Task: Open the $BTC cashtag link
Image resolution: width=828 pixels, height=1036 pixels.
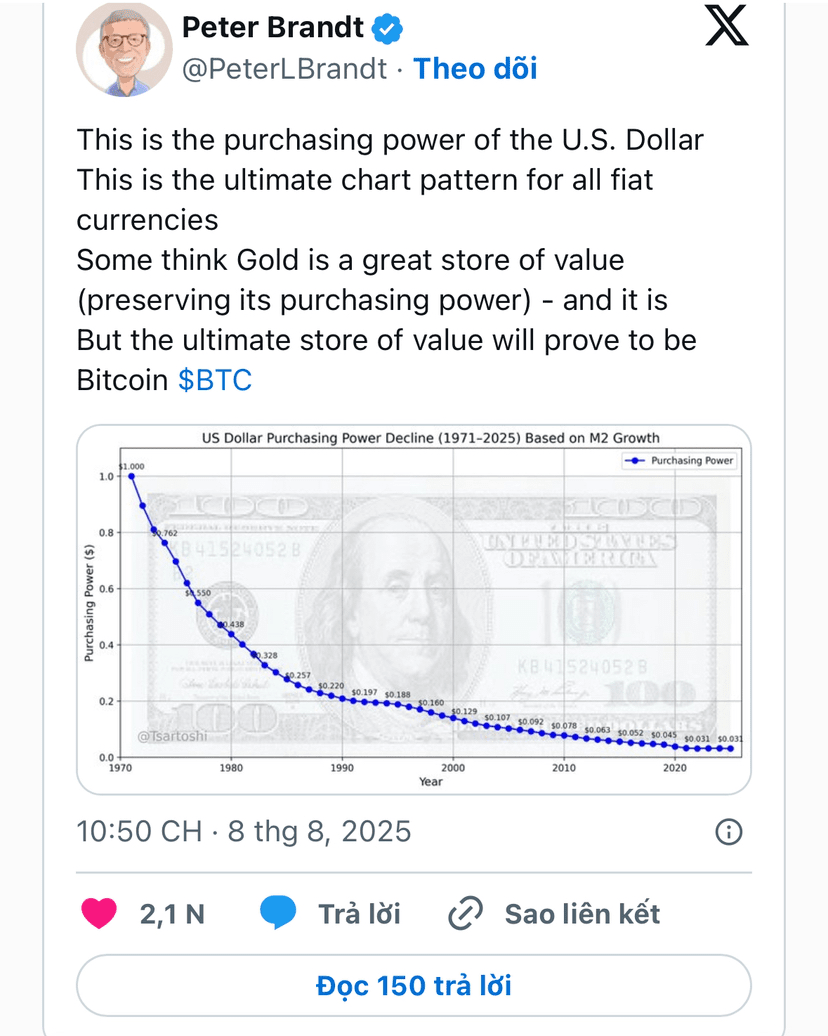Action: 215,380
